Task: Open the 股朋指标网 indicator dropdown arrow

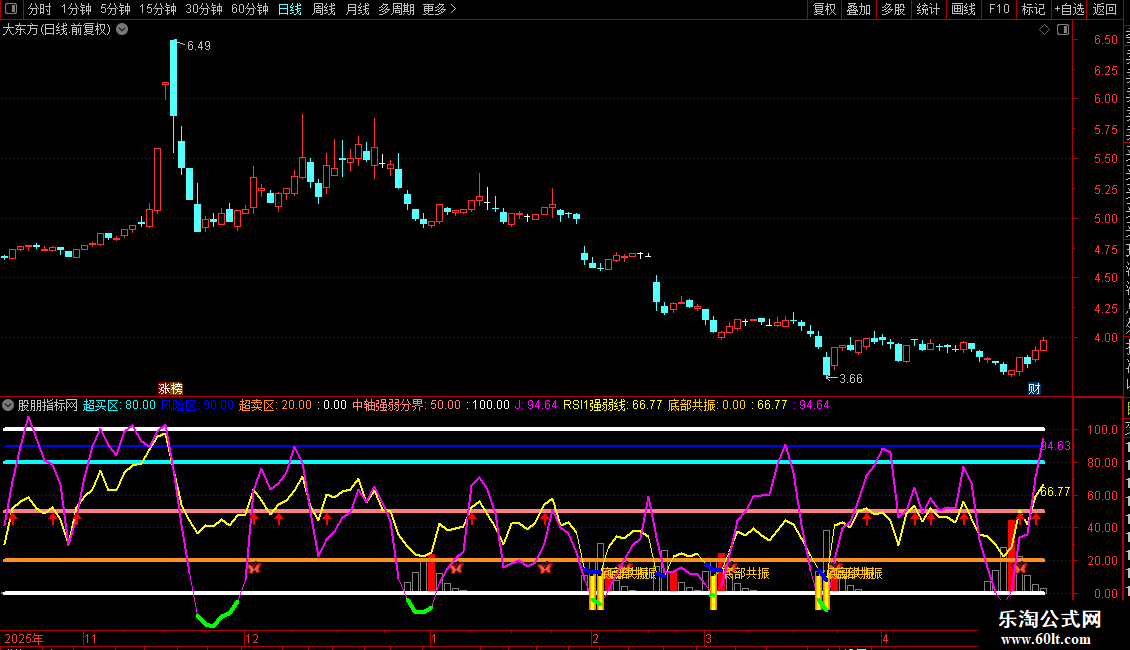Action: click(8, 405)
